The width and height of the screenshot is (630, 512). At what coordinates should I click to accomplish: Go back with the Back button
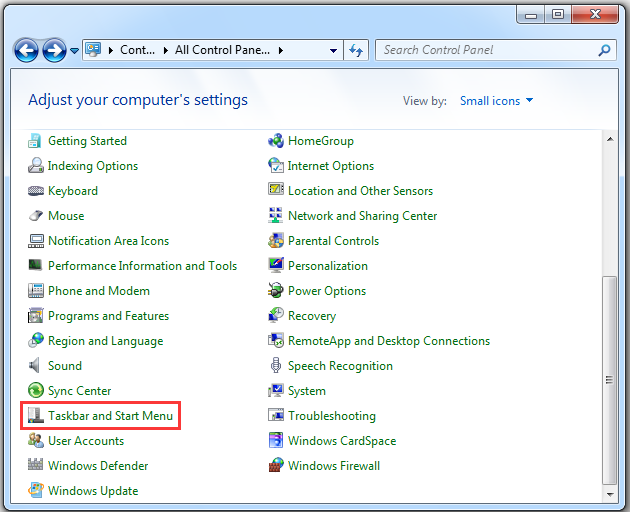[x=26, y=51]
